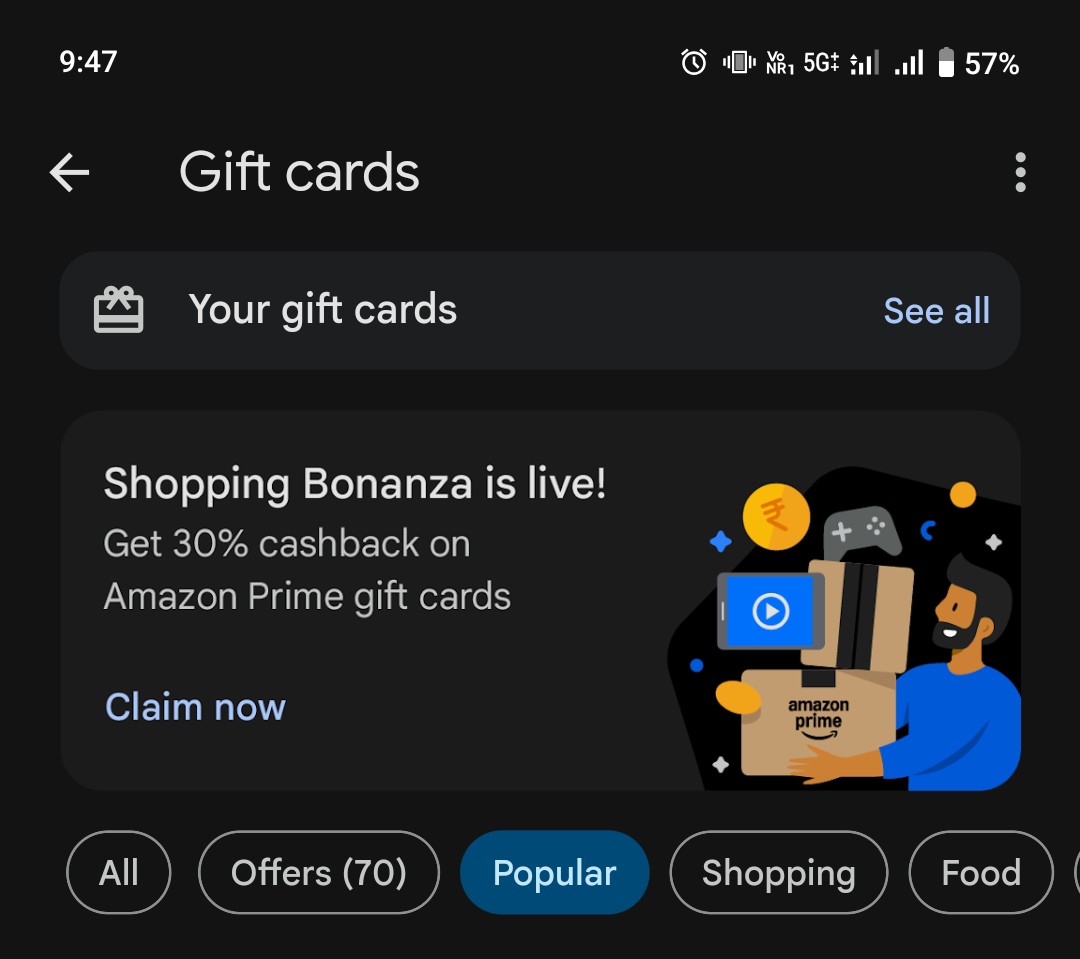Select the Shopping category chip
Screen dimensions: 1080x959
(779, 872)
